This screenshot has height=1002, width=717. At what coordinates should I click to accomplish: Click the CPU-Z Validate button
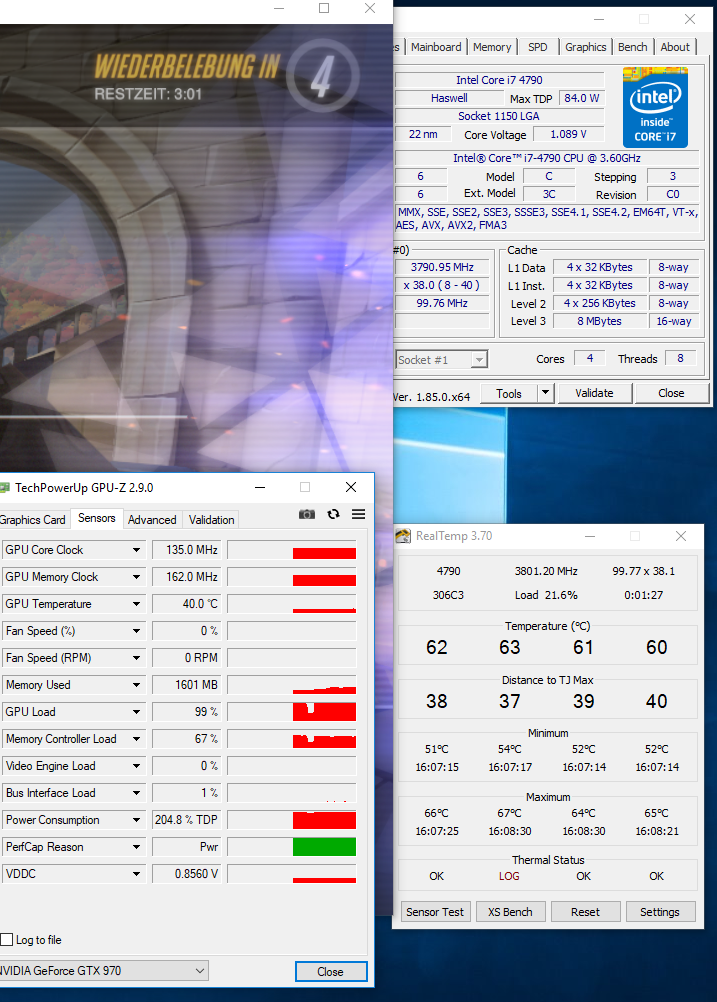tap(594, 393)
